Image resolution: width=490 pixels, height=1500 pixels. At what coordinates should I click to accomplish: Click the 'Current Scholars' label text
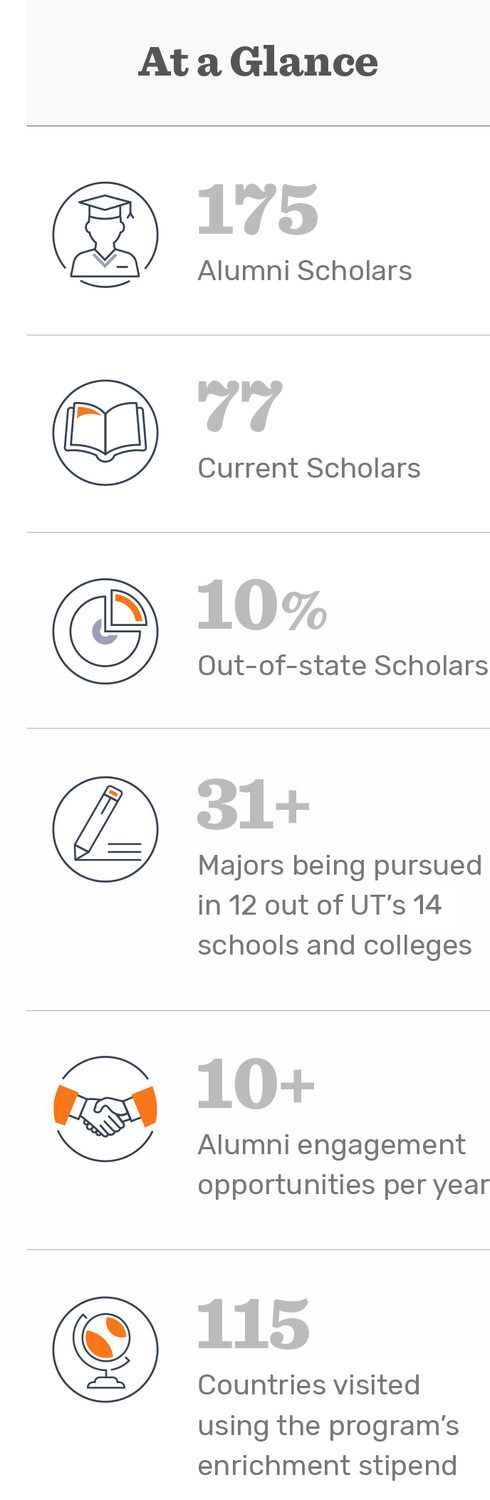coord(309,468)
